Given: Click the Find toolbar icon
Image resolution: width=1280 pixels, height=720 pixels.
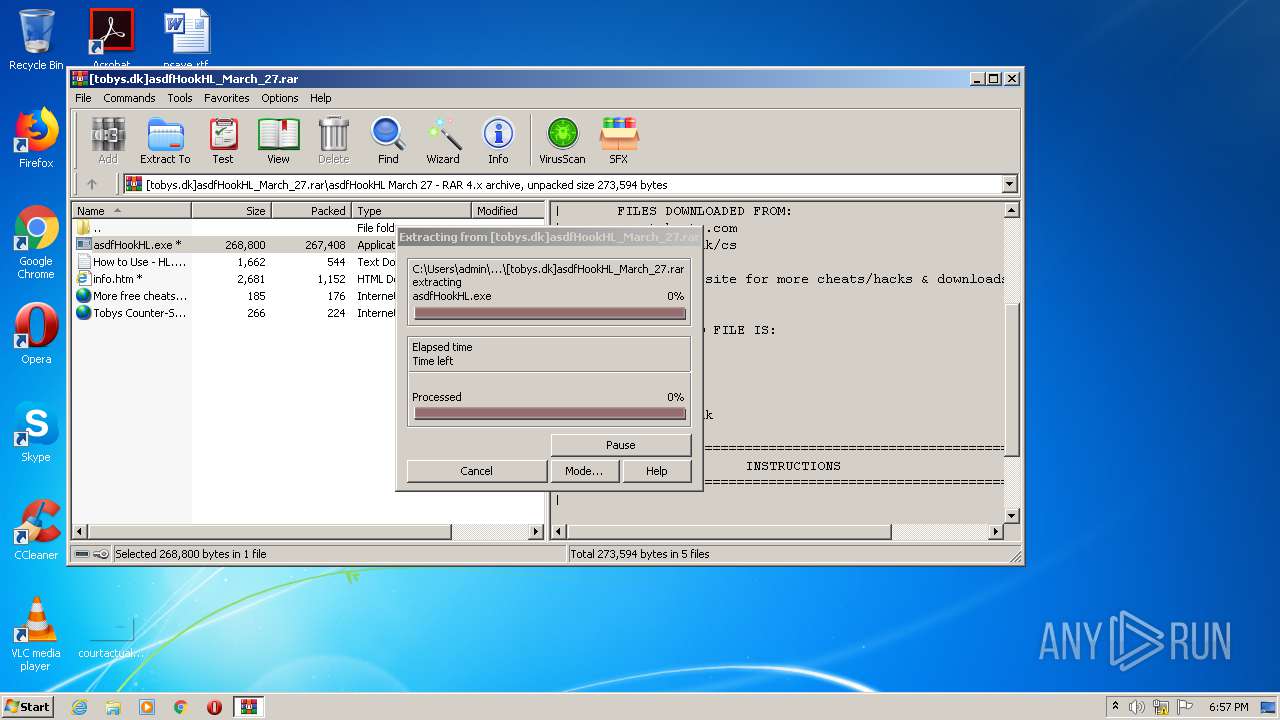Looking at the screenshot, I should coord(388,140).
